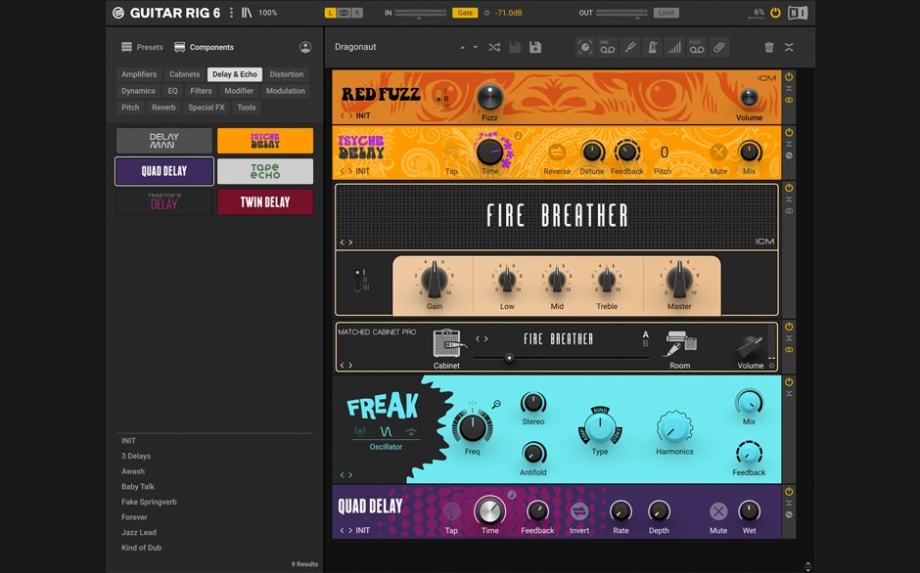The image size is (920, 573).
Task: Open the global FX macro rack tool
Action: [585, 47]
